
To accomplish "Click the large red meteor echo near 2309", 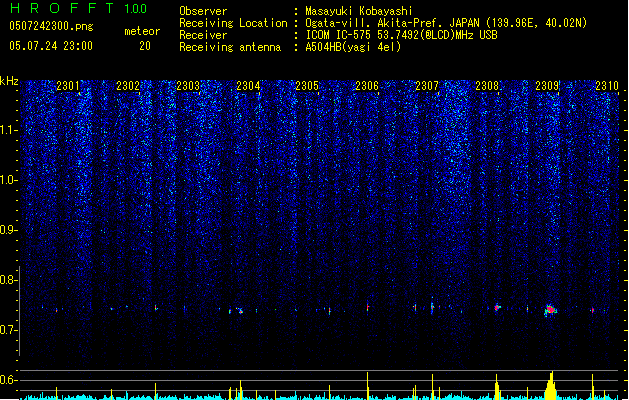I will point(551,310).
